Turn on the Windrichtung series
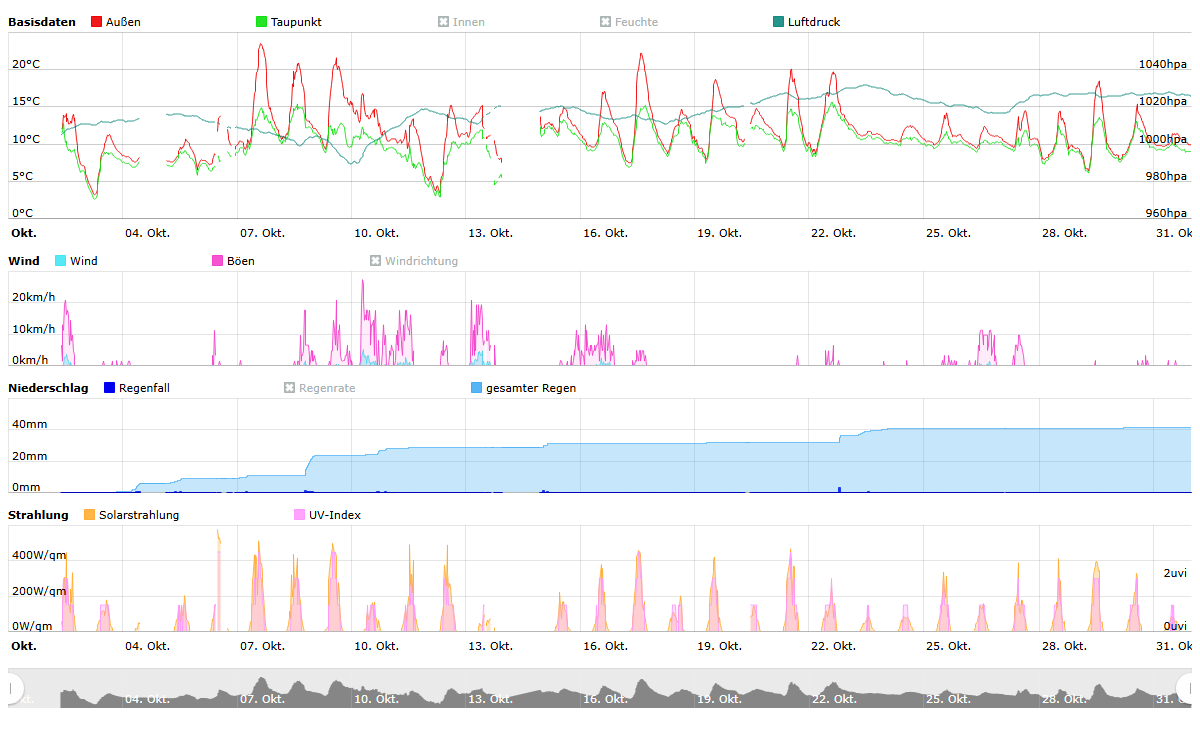1200x750 pixels. pyautogui.click(x=413, y=261)
